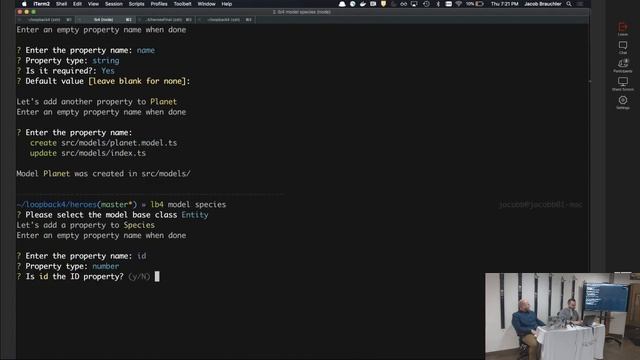Click the AirPlay display icon in menu bar
640x360 pixels.
[x=414, y=4]
